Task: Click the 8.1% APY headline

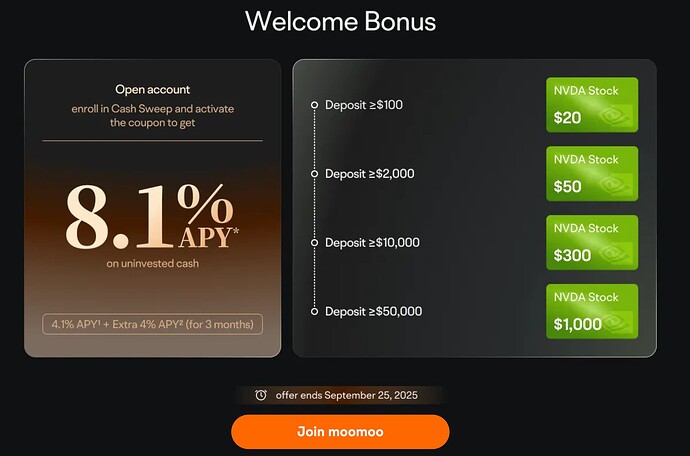Action: (152, 217)
